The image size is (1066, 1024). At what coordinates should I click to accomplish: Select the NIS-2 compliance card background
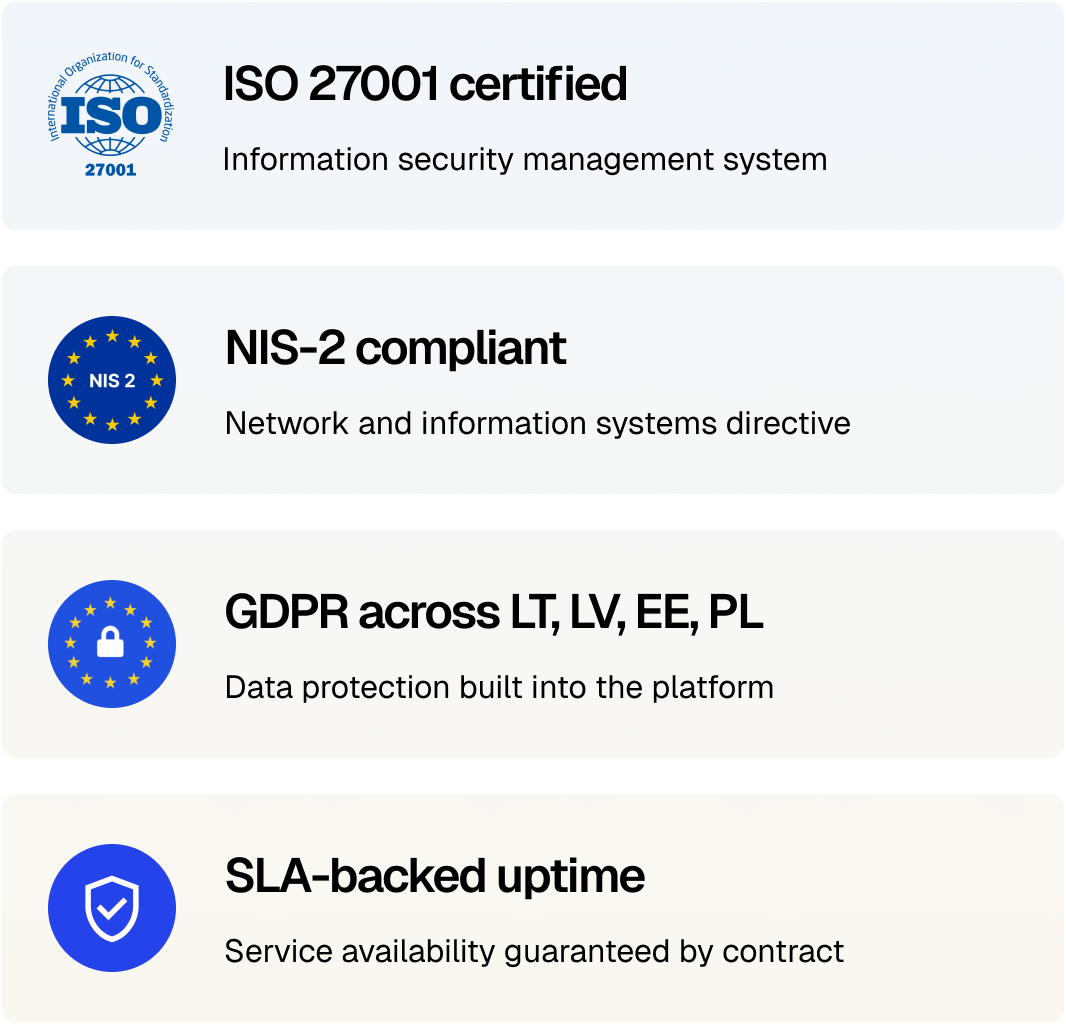(533, 379)
